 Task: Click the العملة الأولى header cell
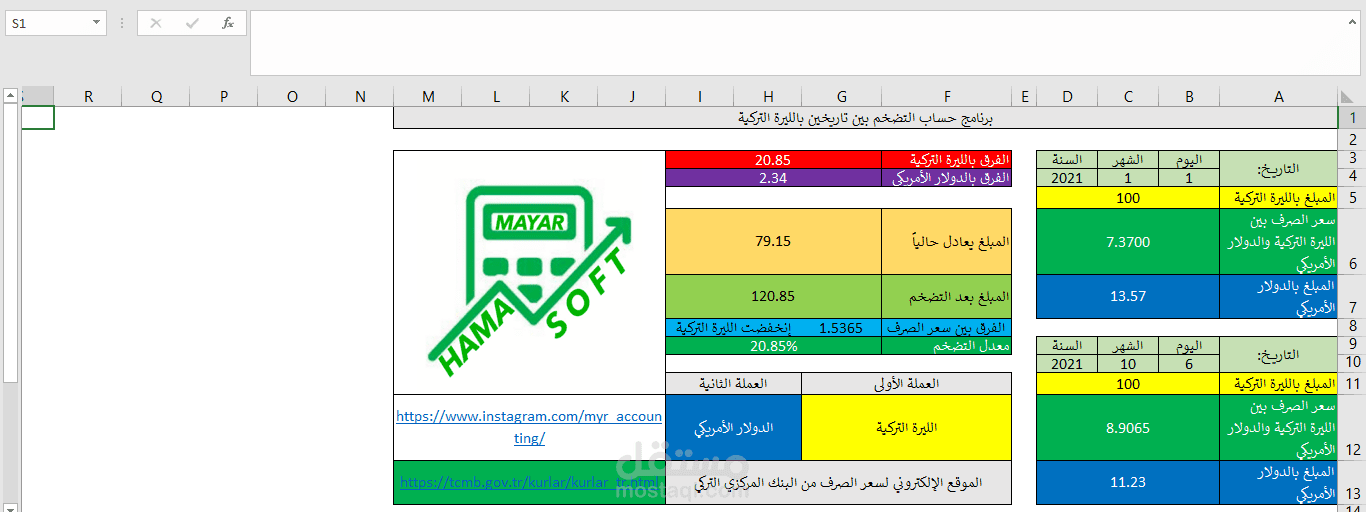click(906, 383)
